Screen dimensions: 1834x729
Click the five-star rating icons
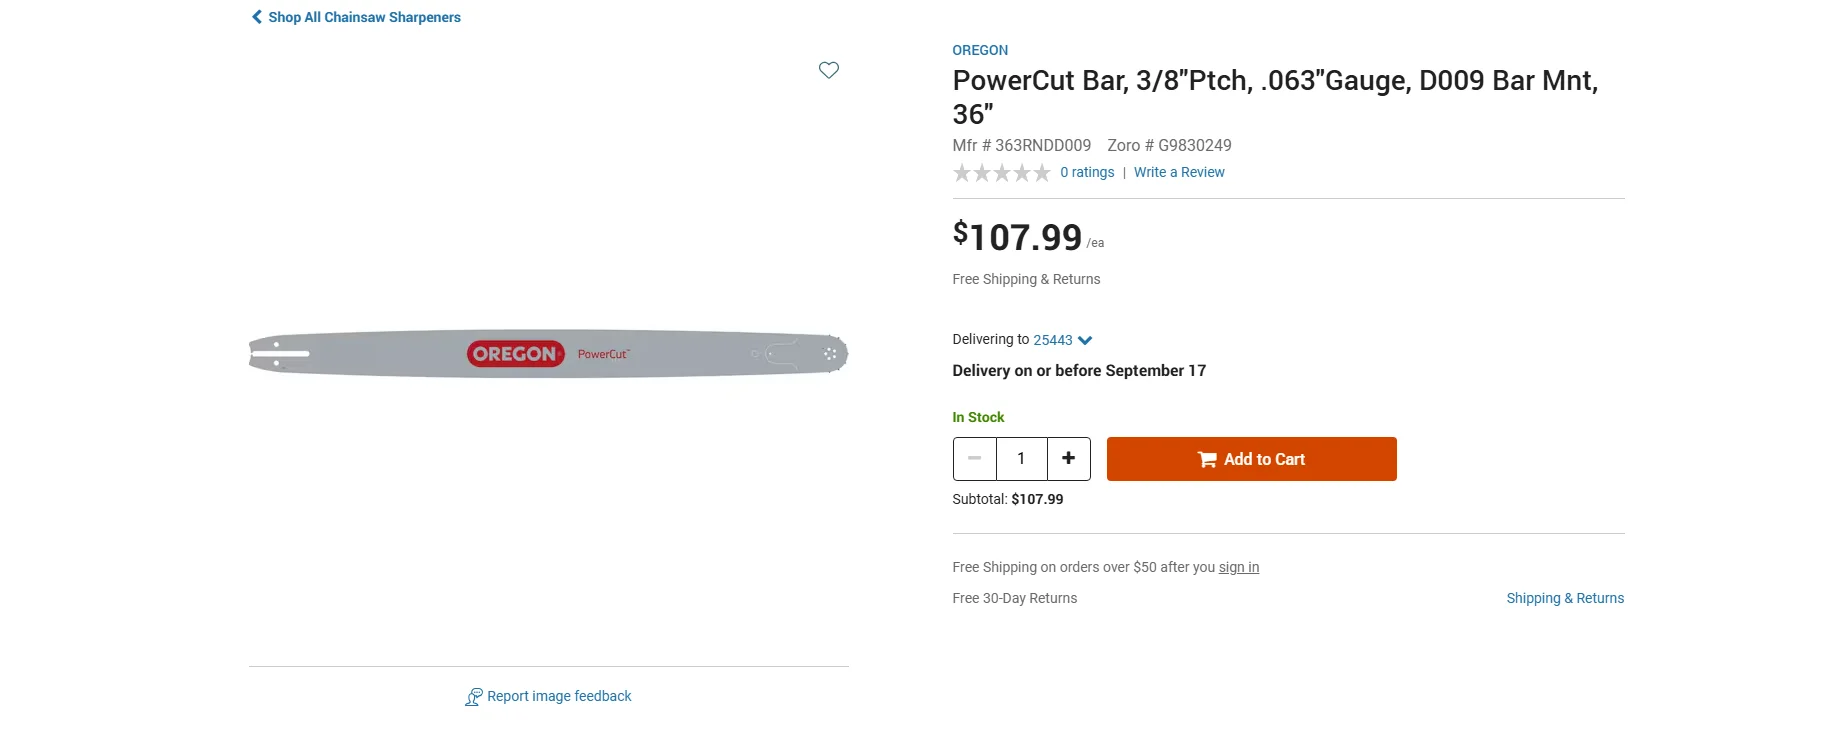click(1002, 173)
